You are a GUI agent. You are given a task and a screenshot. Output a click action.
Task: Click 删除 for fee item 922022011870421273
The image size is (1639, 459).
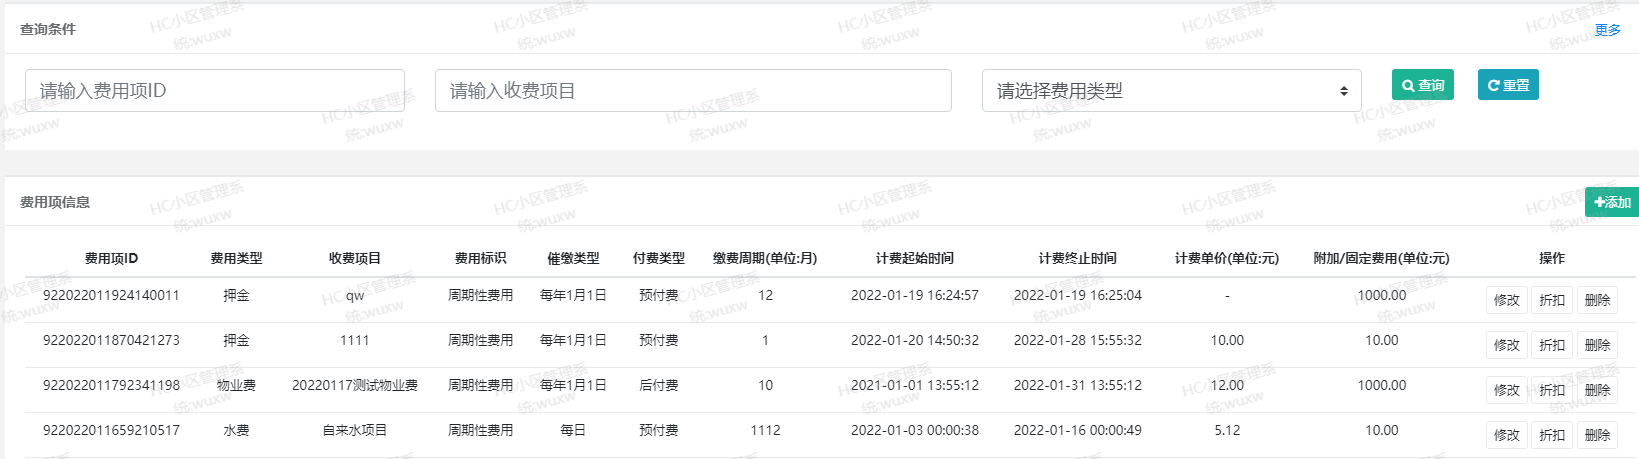pyautogui.click(x=1597, y=345)
